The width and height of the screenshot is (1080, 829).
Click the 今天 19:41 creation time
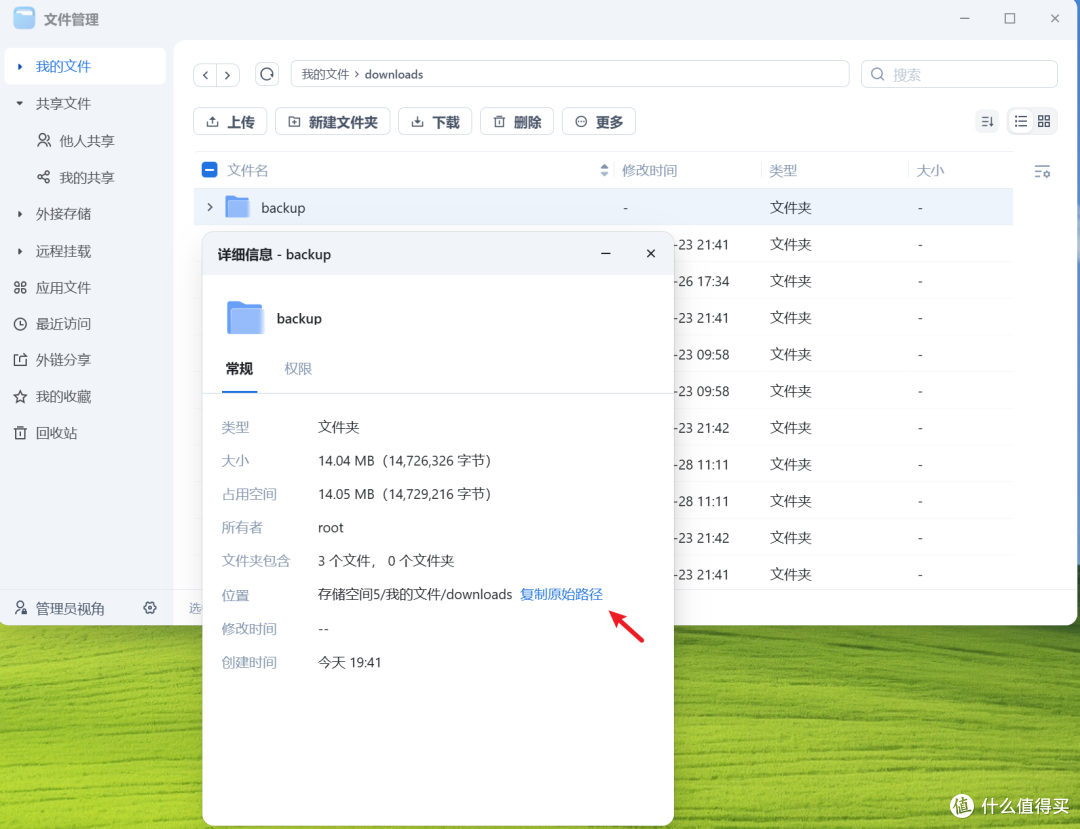coord(349,662)
